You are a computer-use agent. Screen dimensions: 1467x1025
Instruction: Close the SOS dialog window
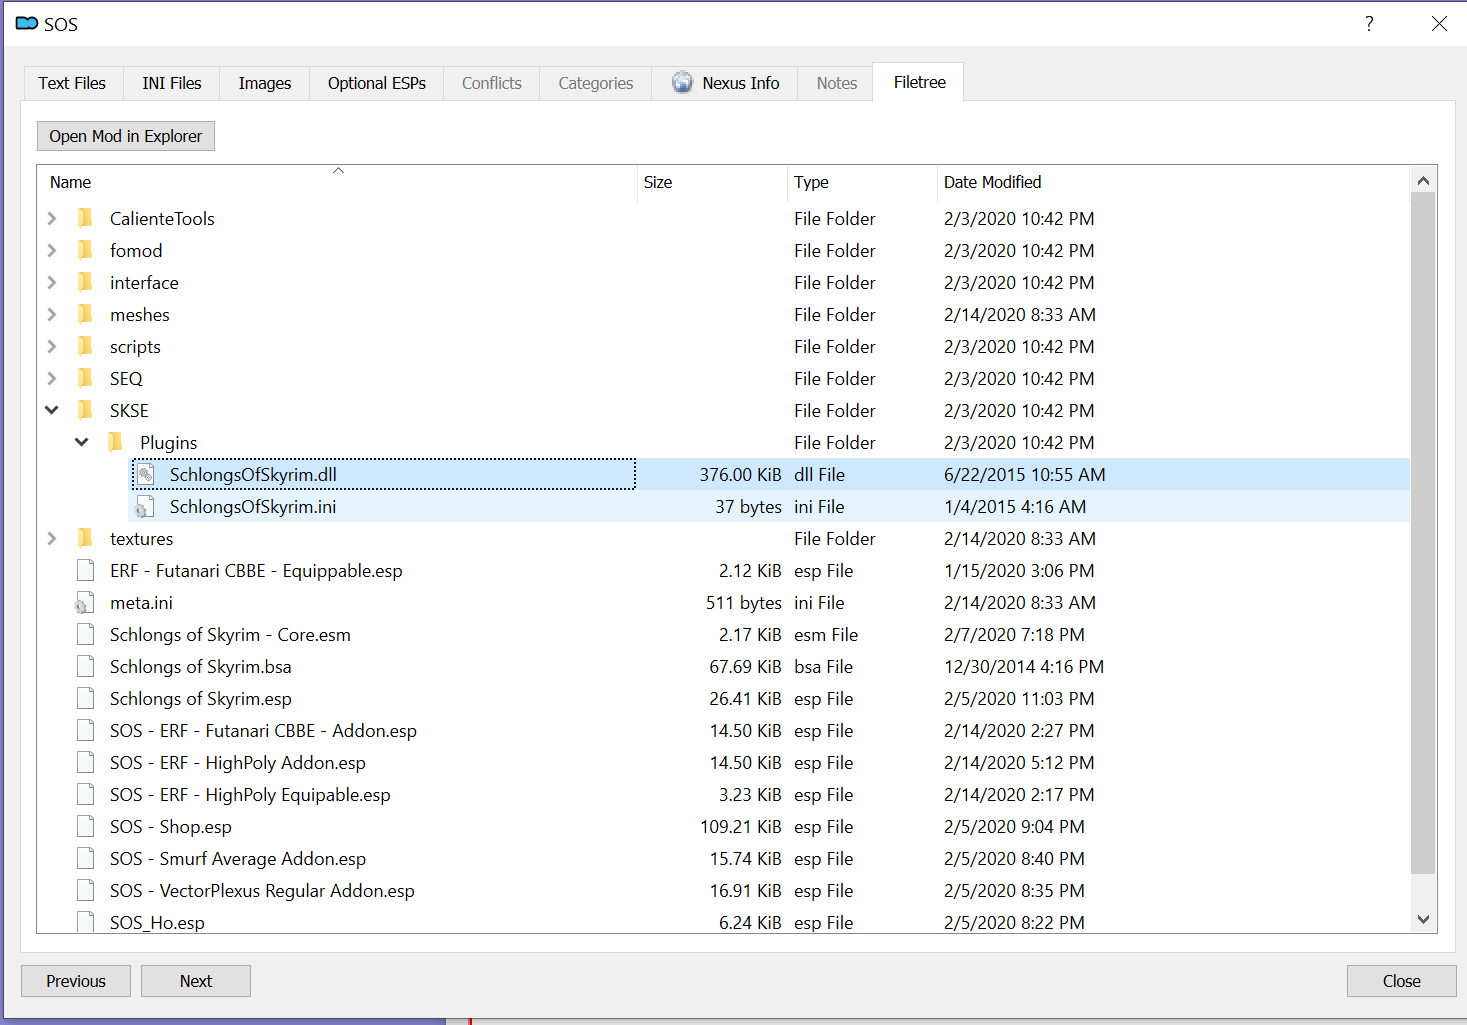tap(1439, 23)
